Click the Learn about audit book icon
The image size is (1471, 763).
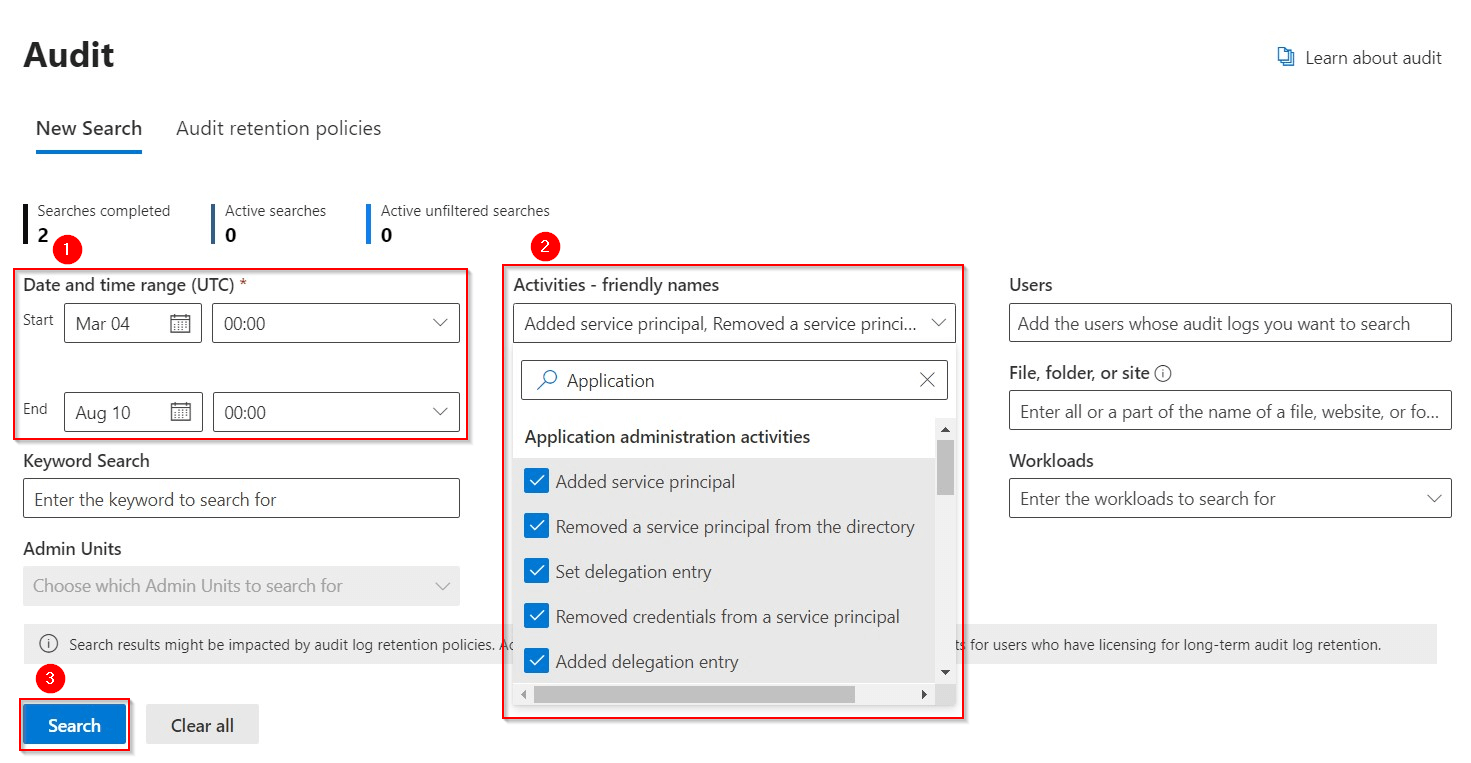click(1285, 57)
